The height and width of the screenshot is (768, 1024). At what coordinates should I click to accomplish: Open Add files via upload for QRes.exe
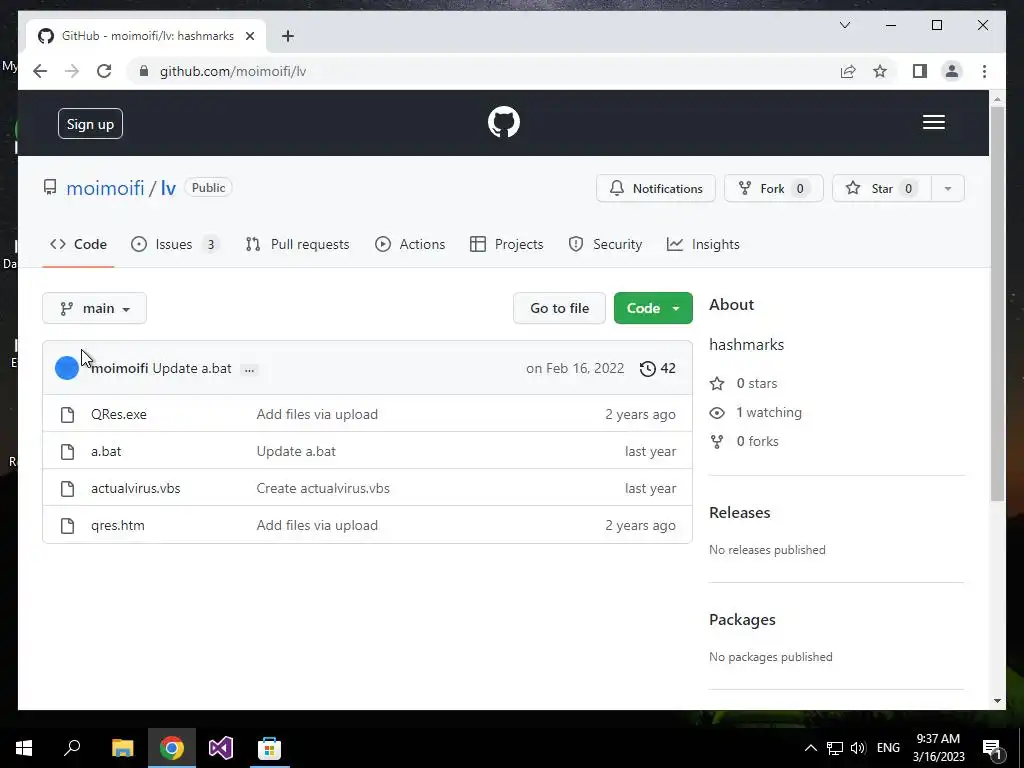click(317, 414)
